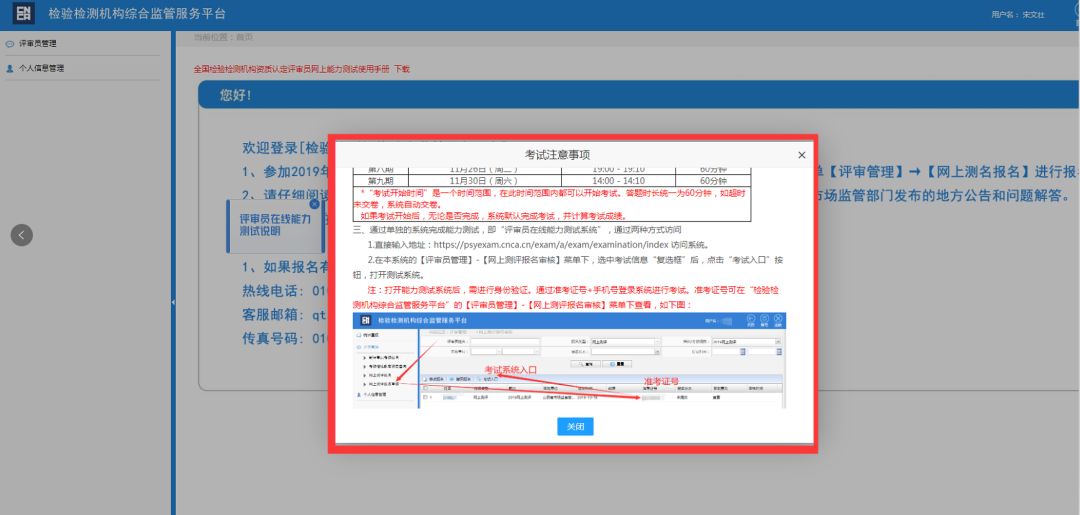Open the 评审员在线能力测试说明 card
The height and width of the screenshot is (515, 1080).
coord(275,225)
